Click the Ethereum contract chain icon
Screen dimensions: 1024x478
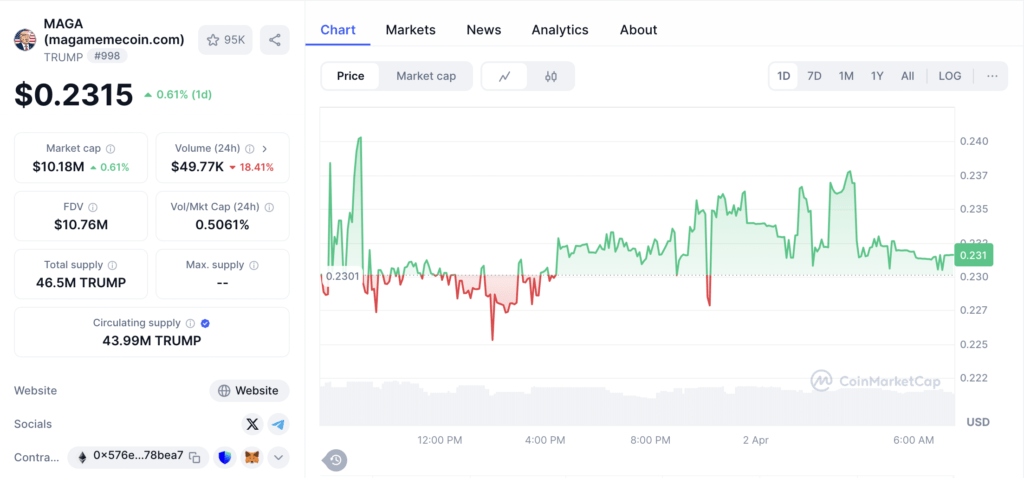click(x=82, y=457)
